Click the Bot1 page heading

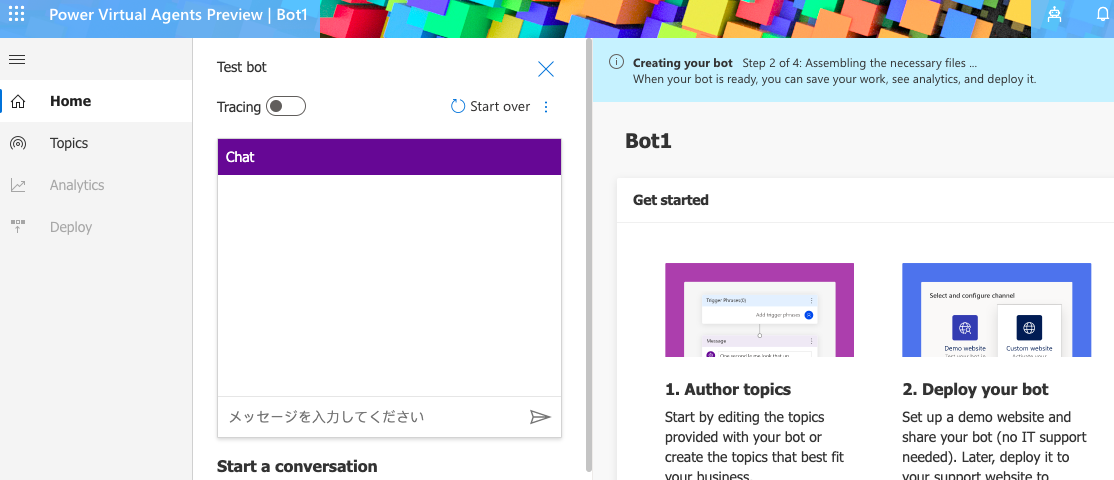649,141
